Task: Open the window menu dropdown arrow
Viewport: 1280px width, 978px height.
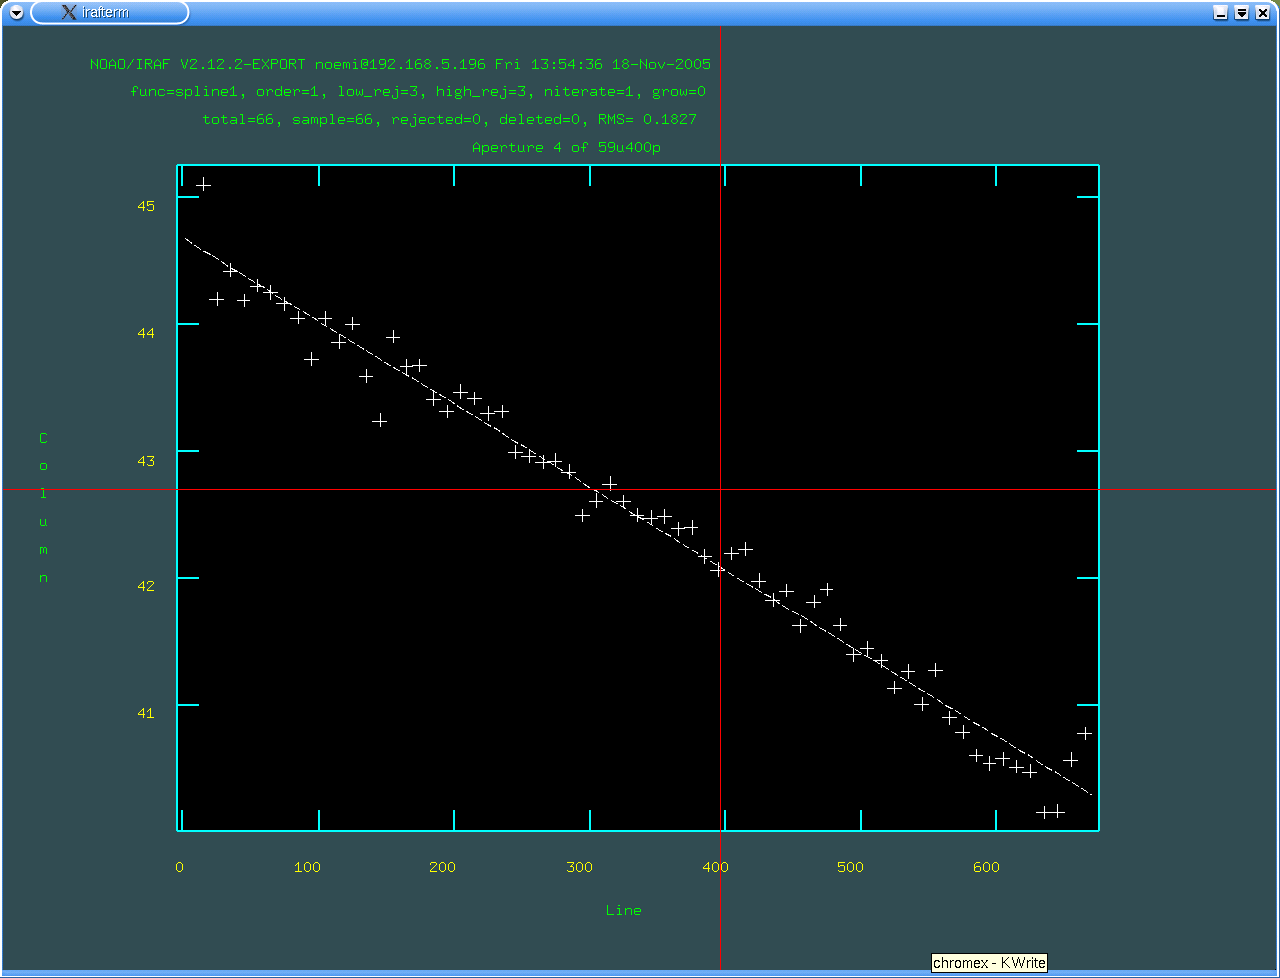Action: point(16,13)
